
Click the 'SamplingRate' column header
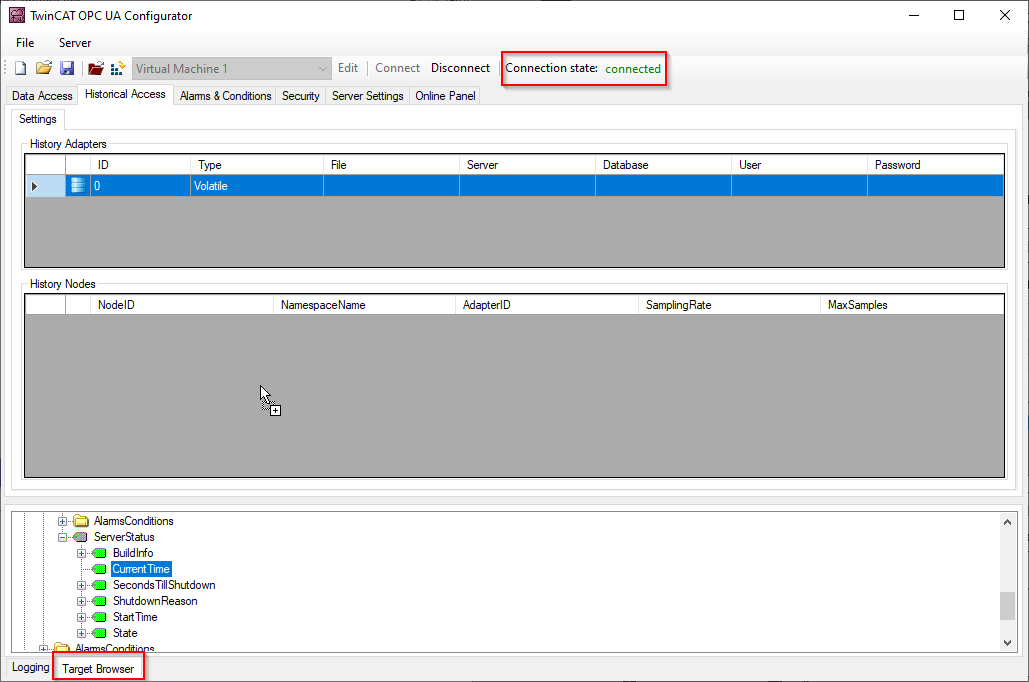(x=729, y=305)
